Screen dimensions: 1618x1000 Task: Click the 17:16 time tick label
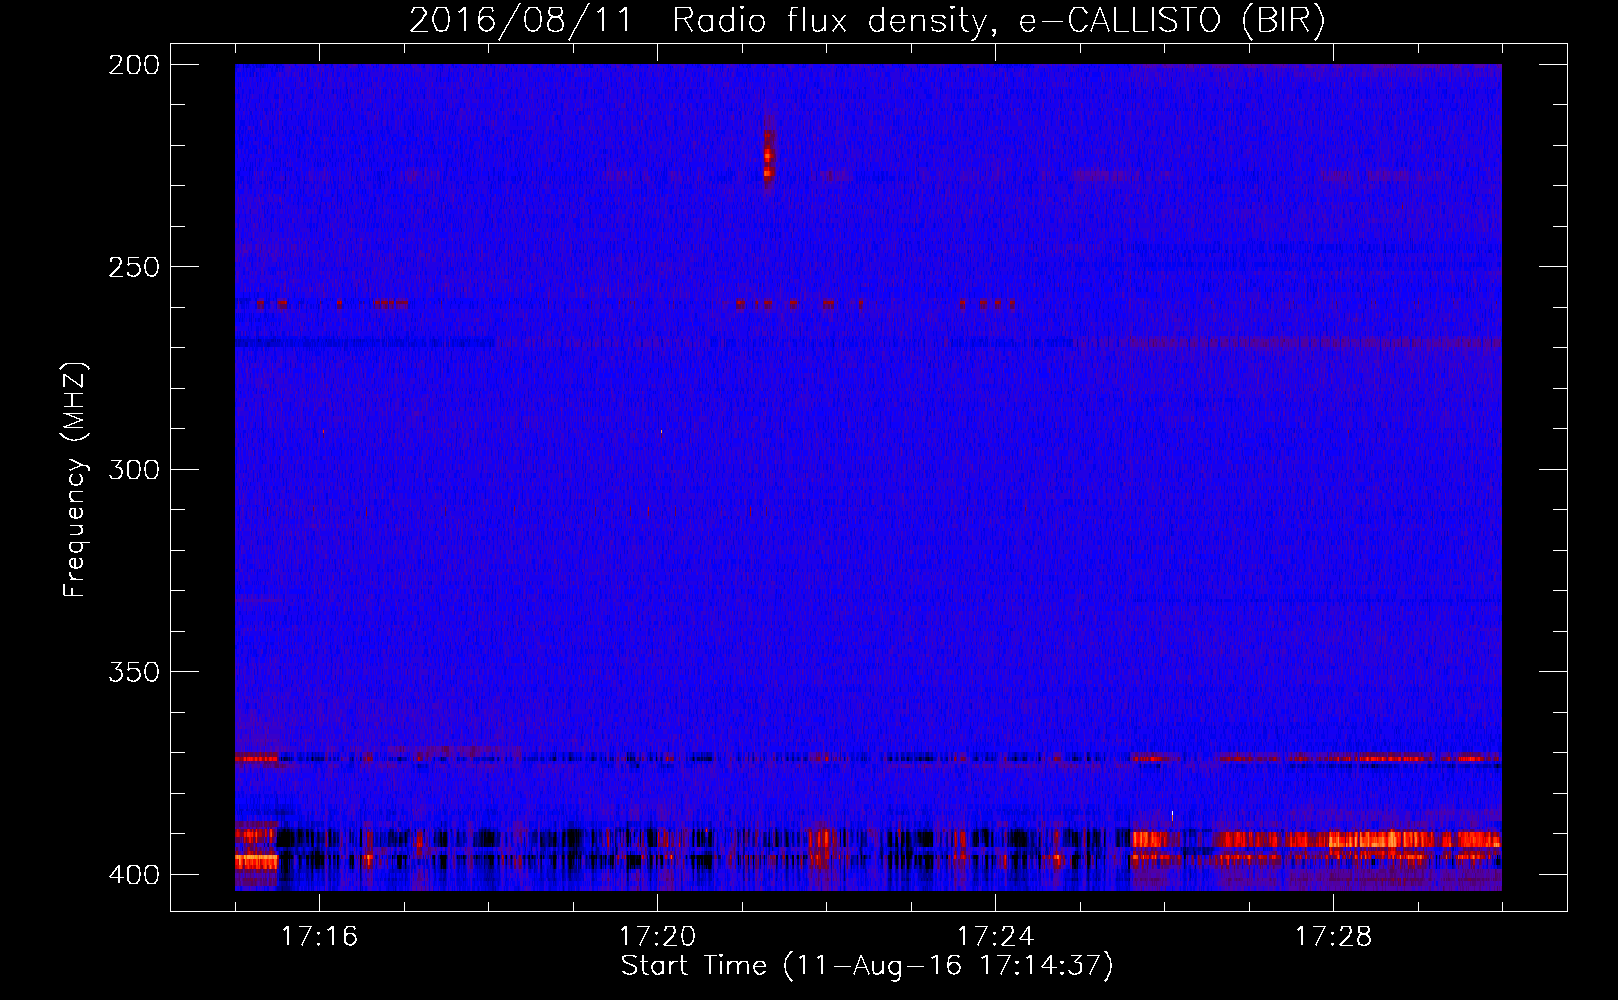(319, 936)
